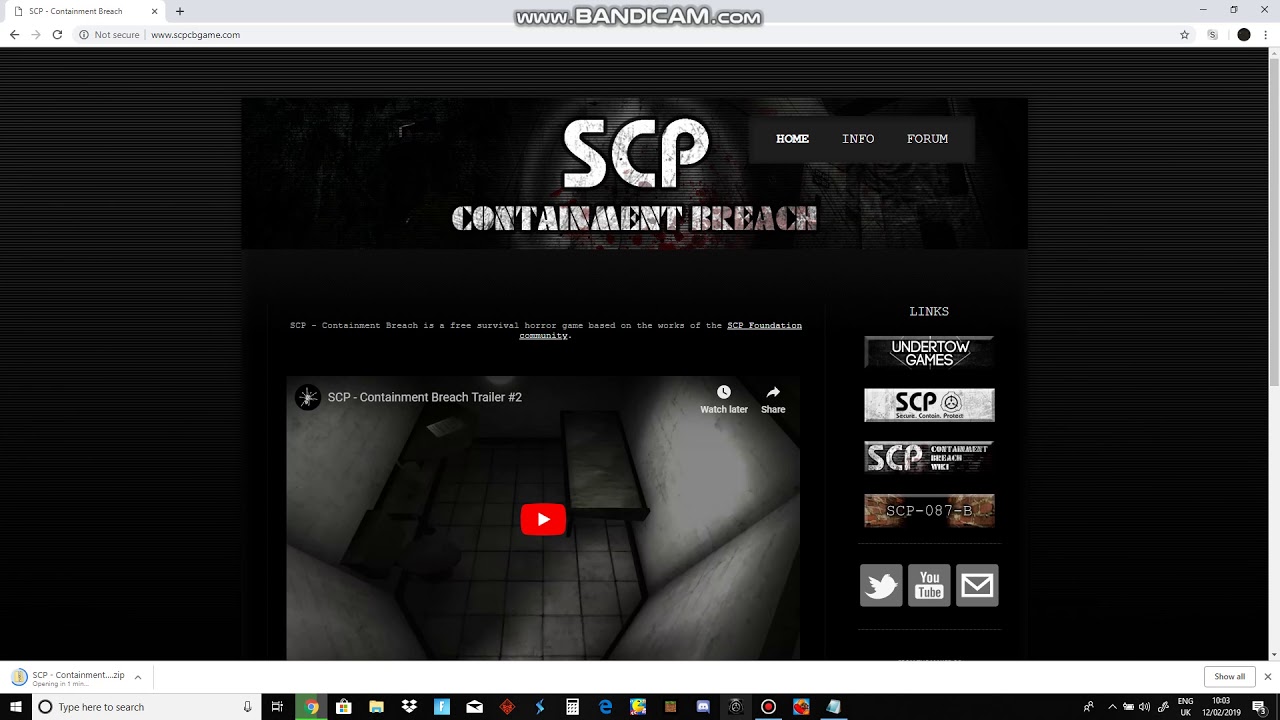This screenshot has height=720, width=1280.
Task: Close the SCP - Containment Breach tab
Action: pyautogui.click(x=154, y=11)
